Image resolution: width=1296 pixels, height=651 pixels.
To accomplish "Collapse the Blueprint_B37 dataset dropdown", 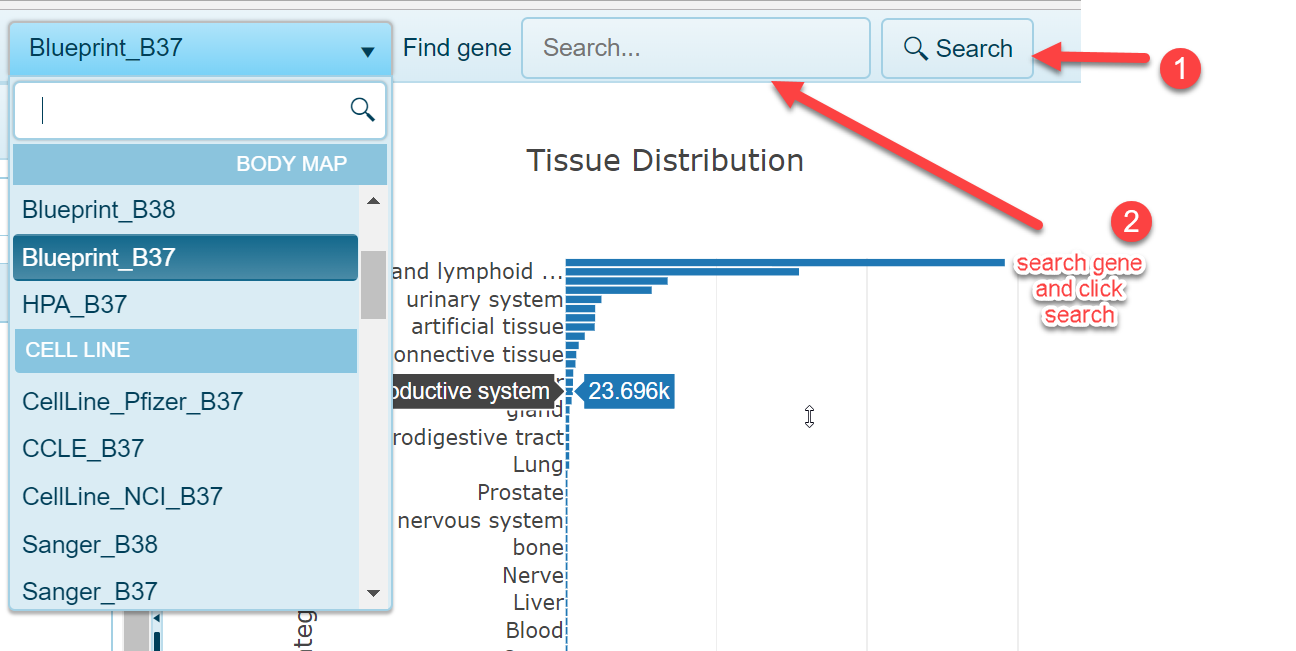I will (367, 48).
